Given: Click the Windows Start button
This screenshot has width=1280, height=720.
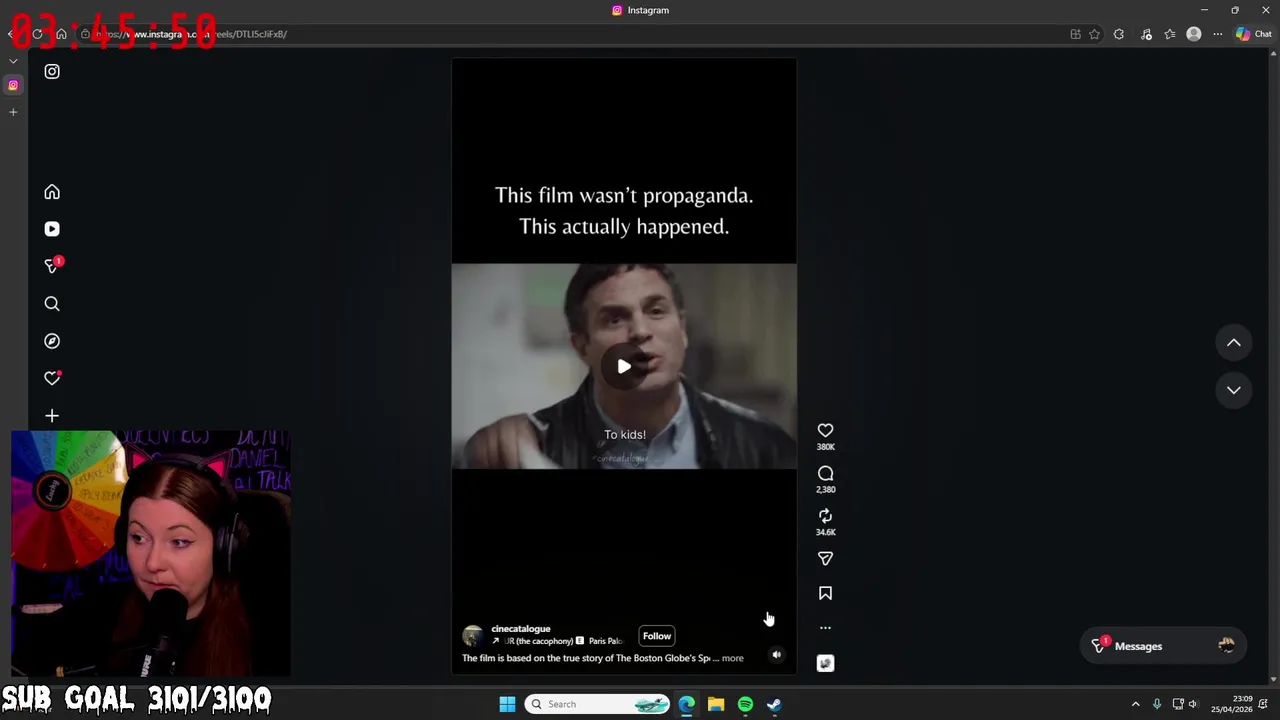Looking at the screenshot, I should [507, 704].
